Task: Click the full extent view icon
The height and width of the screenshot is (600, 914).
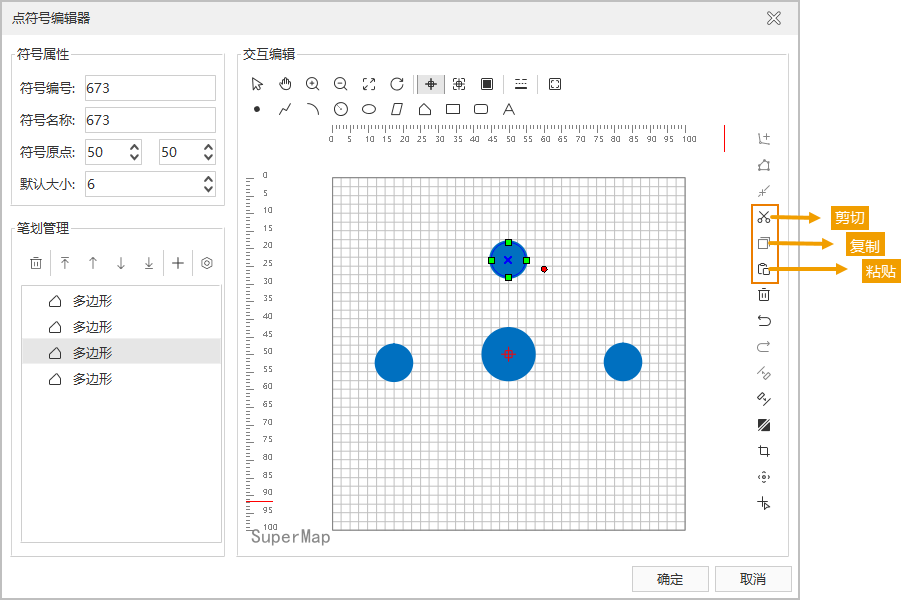Action: pyautogui.click(x=369, y=84)
